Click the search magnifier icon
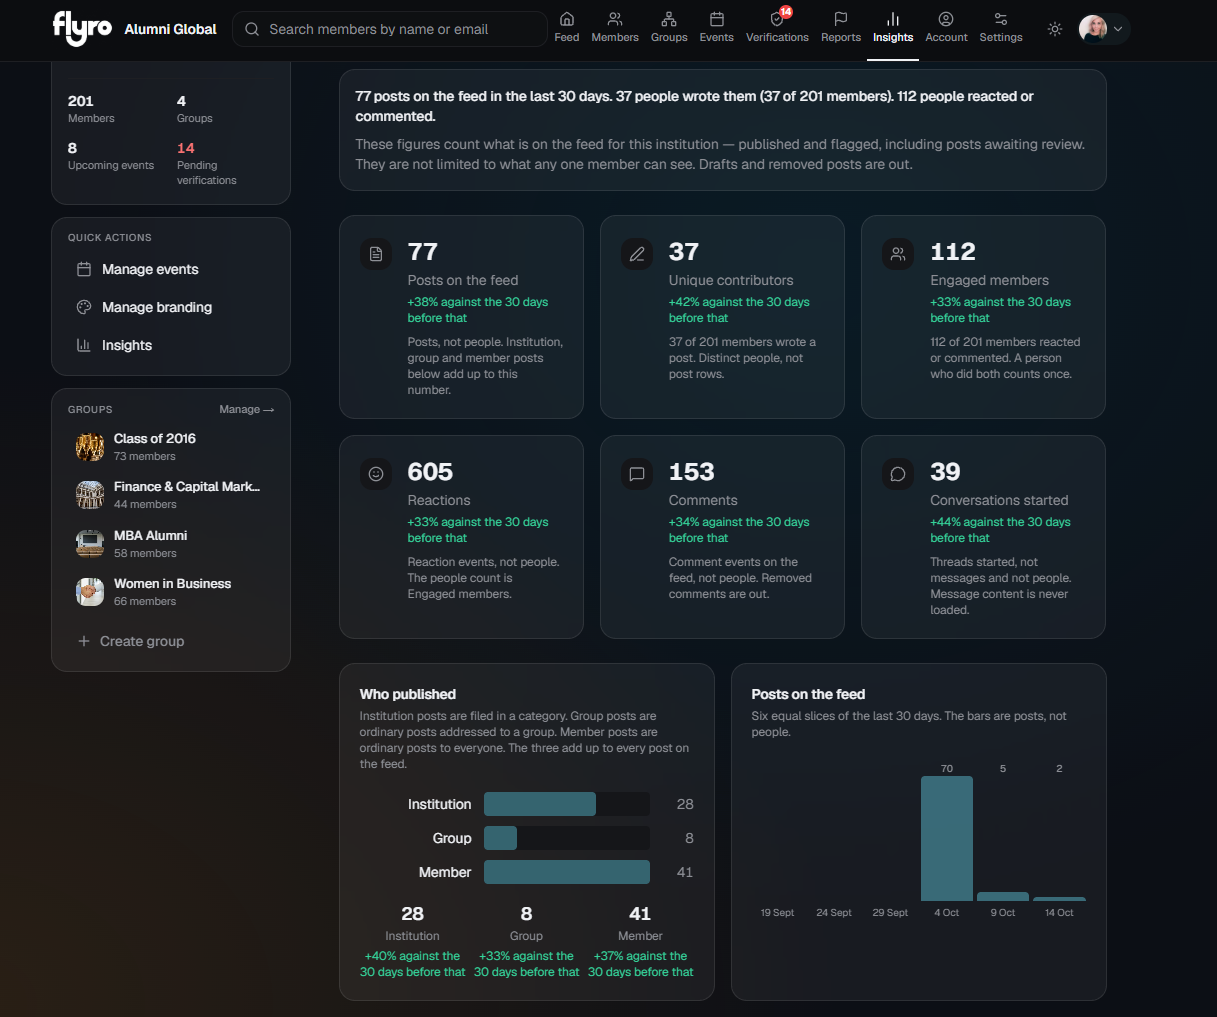The image size is (1217, 1017). pyautogui.click(x=252, y=29)
